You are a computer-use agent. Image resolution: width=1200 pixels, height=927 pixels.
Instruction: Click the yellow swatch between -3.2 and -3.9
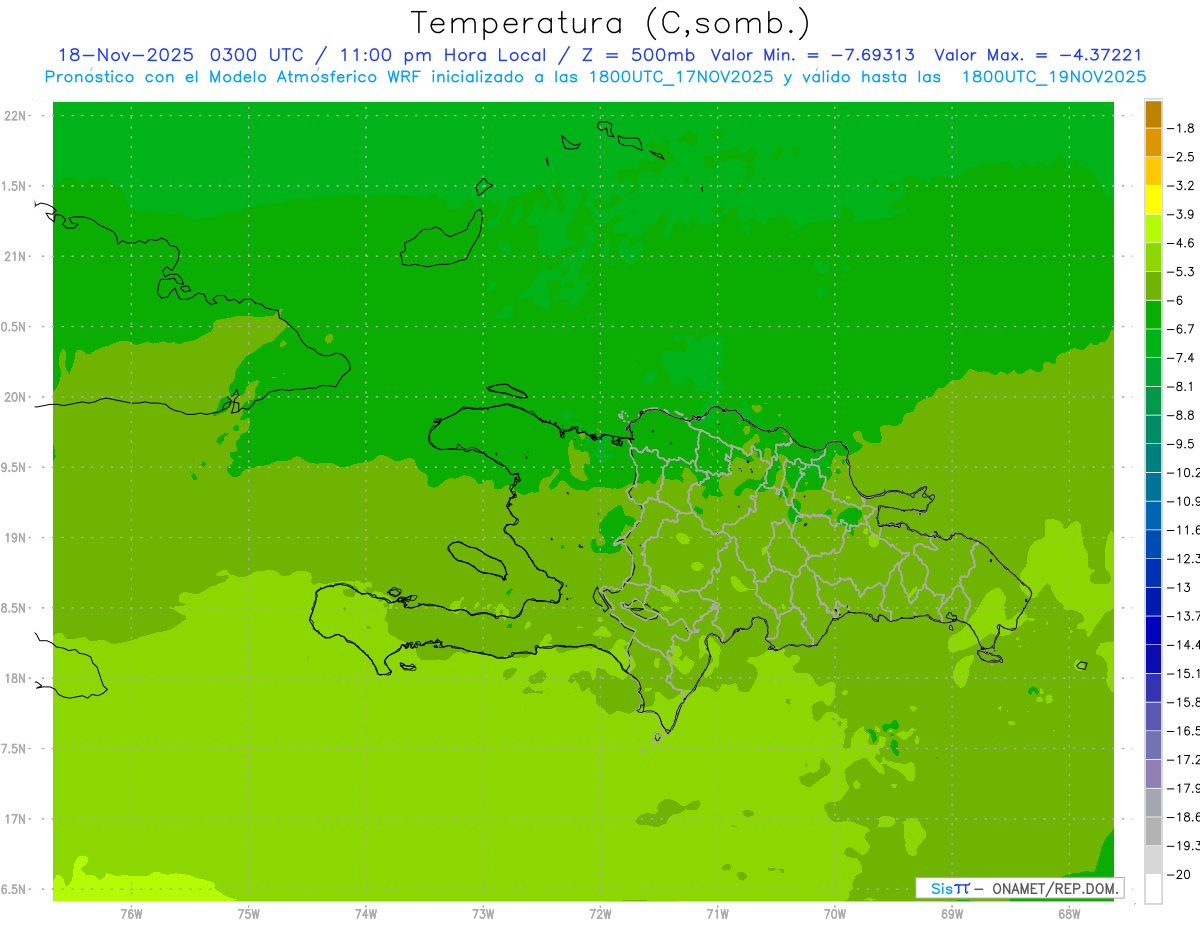point(1153,200)
